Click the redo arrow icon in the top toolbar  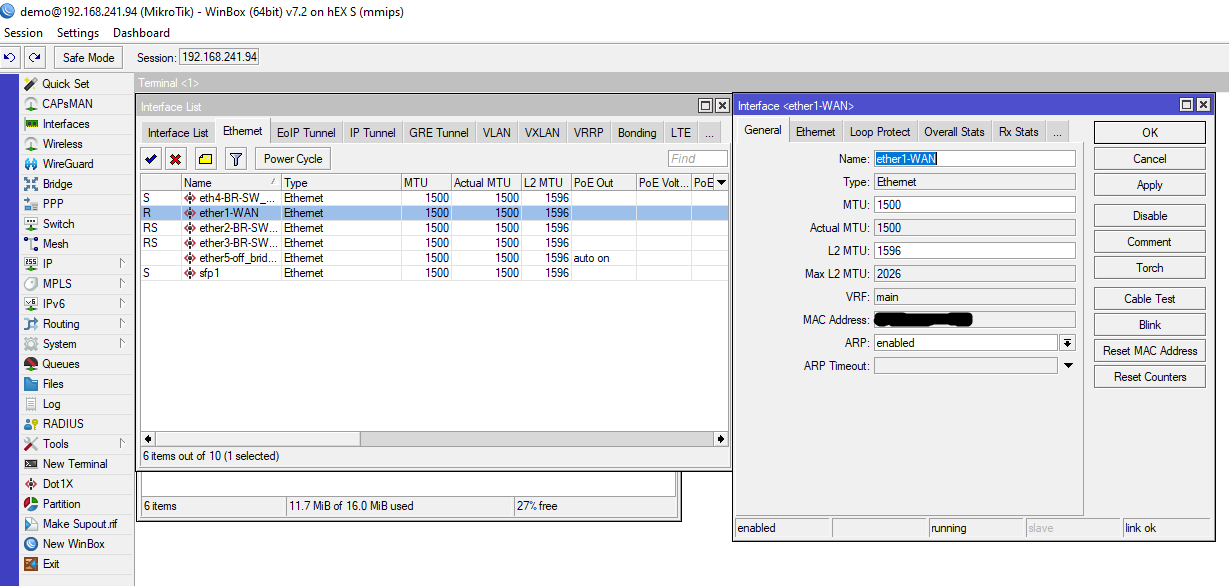[33, 57]
